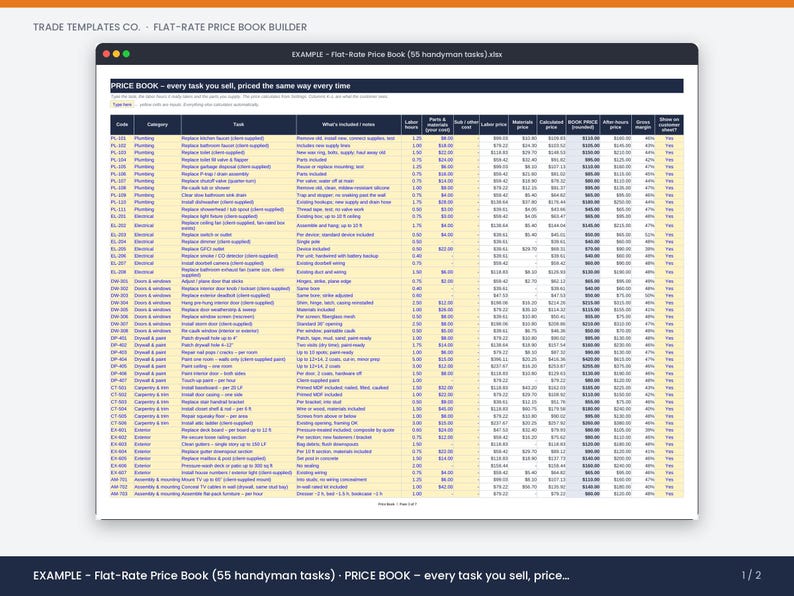
Task: Click the 'Labor hours' column header
Action: [412, 125]
